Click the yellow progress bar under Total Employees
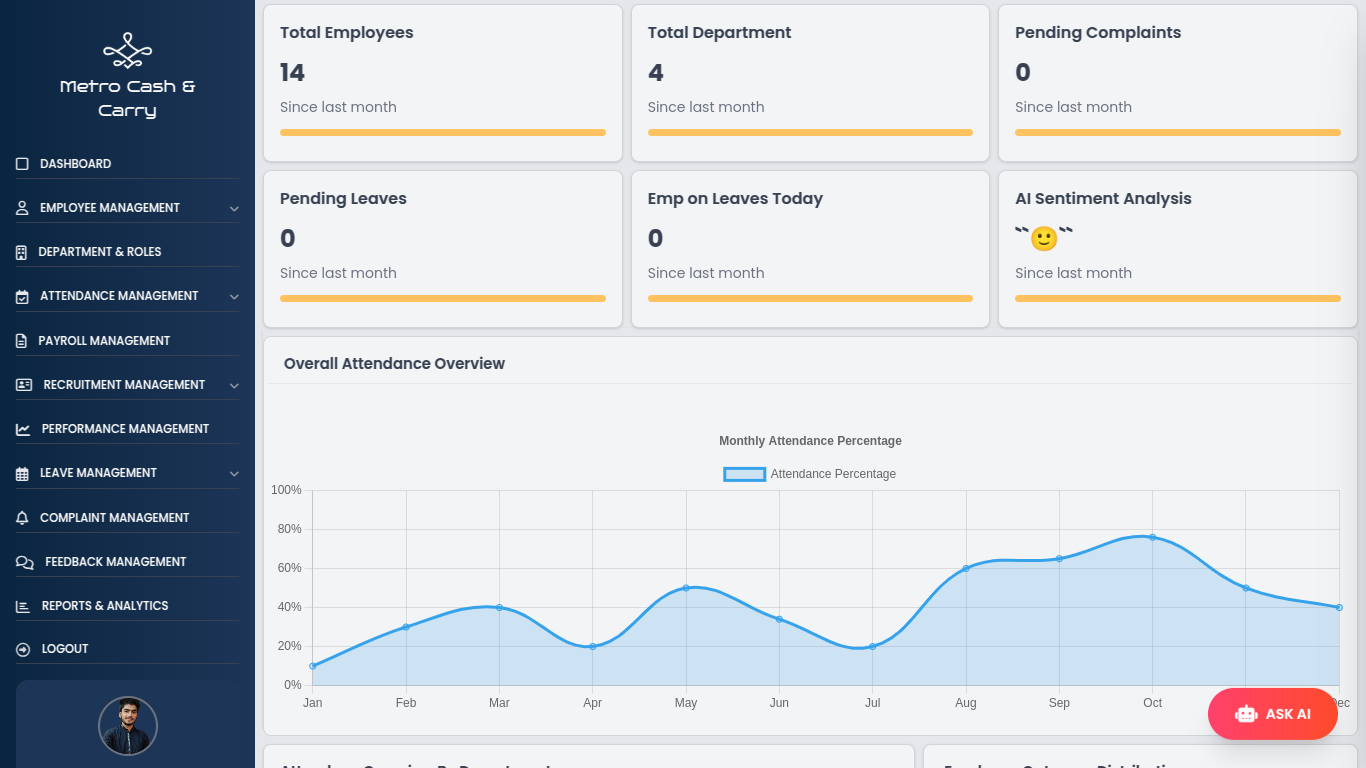 (x=442, y=132)
